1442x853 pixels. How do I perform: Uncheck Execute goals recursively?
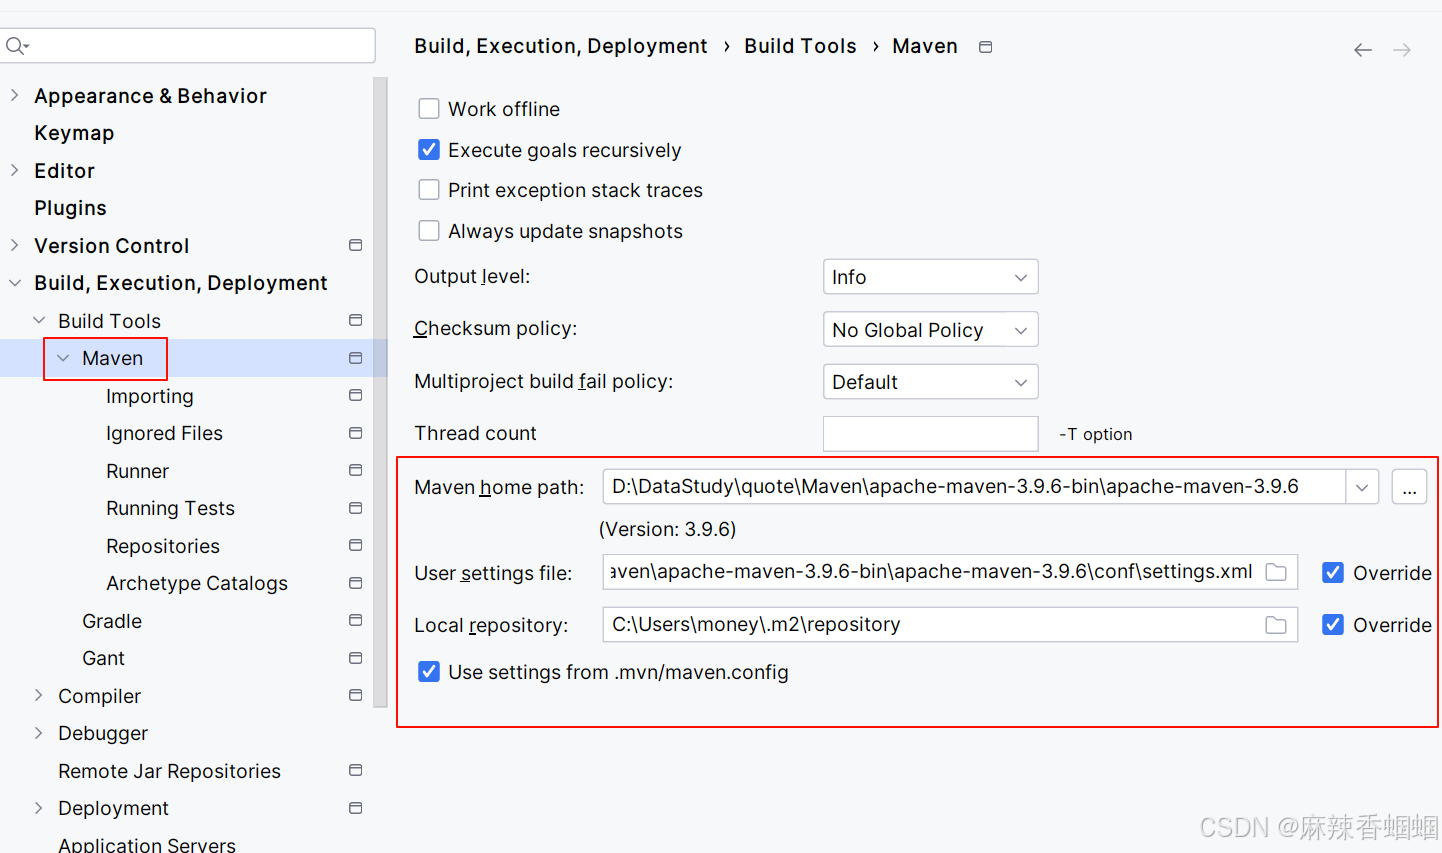click(x=429, y=150)
